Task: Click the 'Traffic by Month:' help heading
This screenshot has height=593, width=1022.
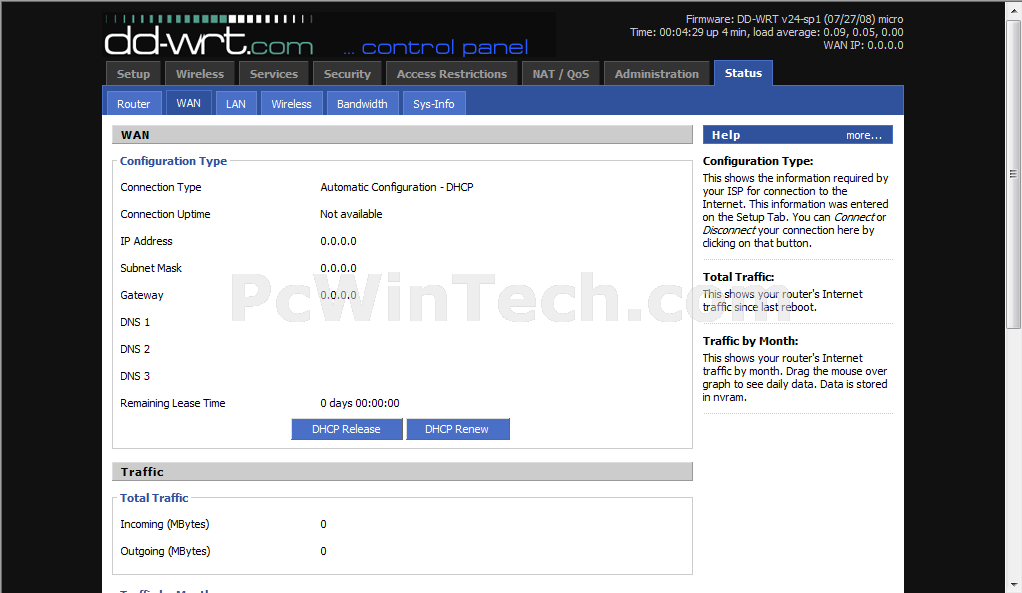Action: point(750,341)
